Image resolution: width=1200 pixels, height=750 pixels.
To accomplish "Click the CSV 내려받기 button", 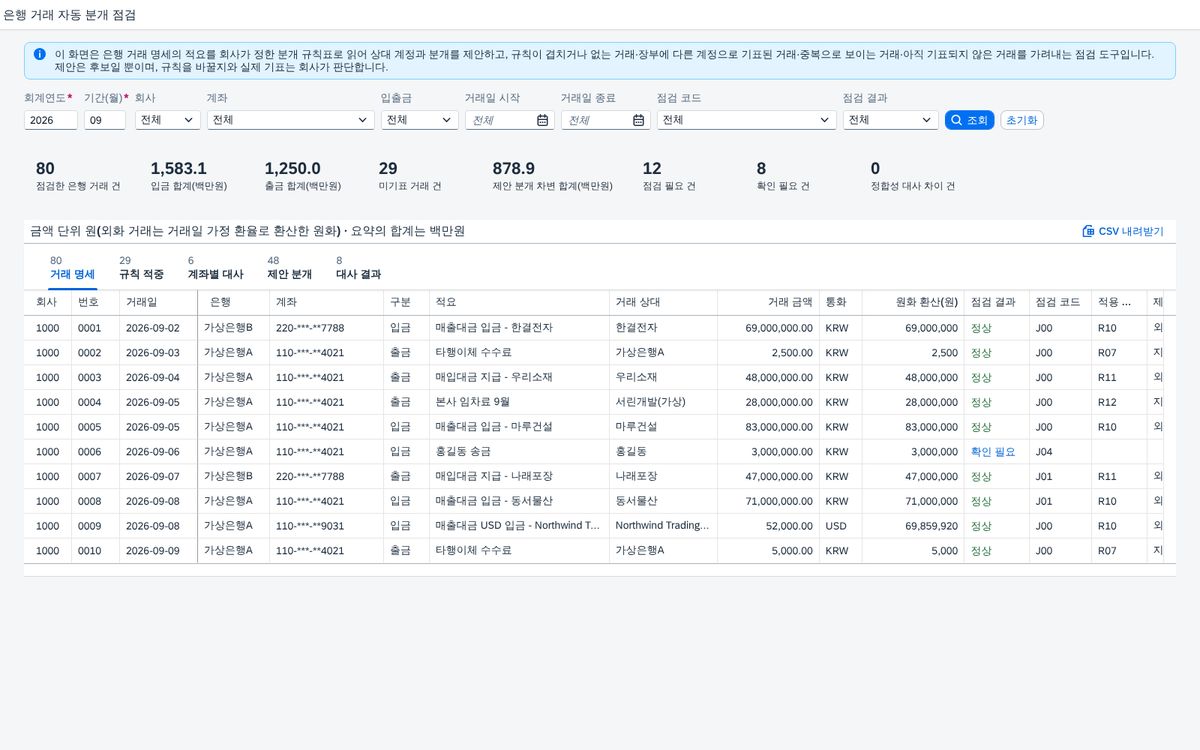I will coord(1123,231).
